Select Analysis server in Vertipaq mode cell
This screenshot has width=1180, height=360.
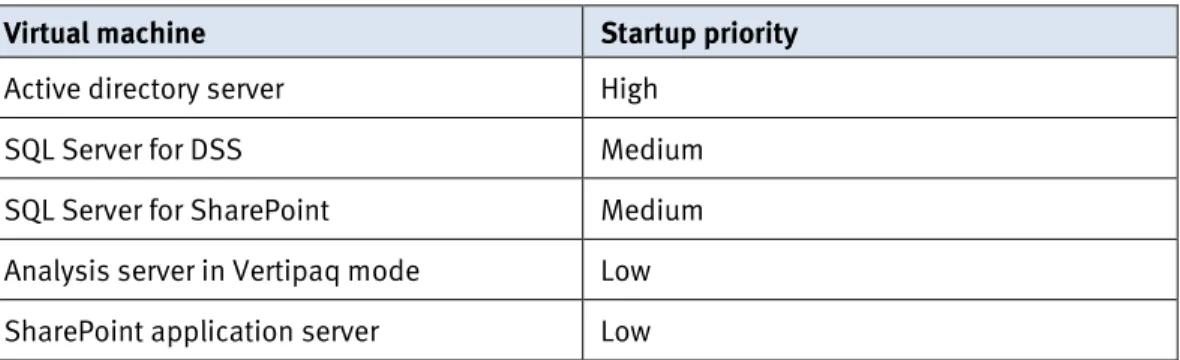[x=290, y=270]
